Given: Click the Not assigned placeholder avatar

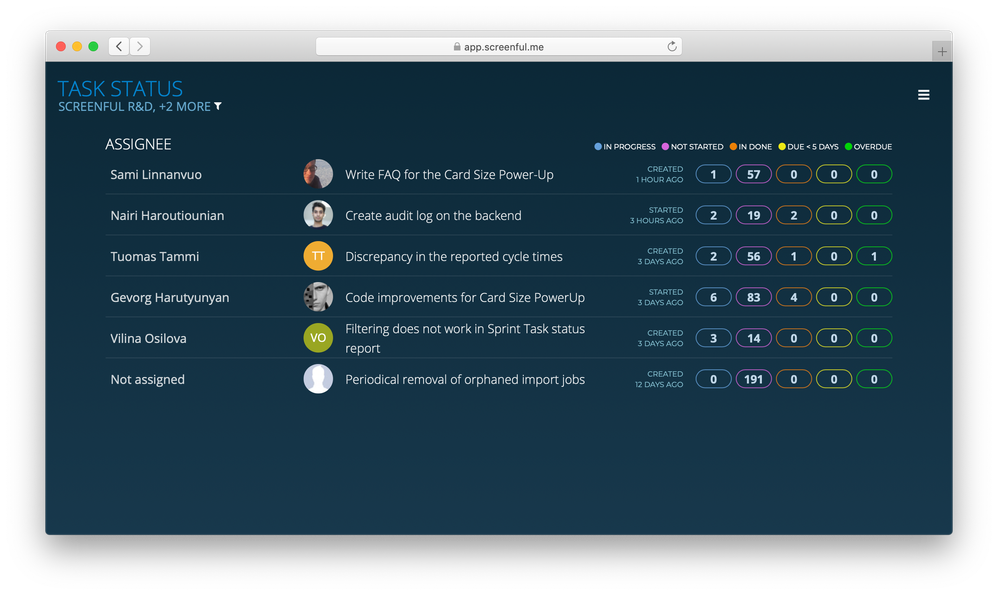Looking at the screenshot, I should [318, 379].
